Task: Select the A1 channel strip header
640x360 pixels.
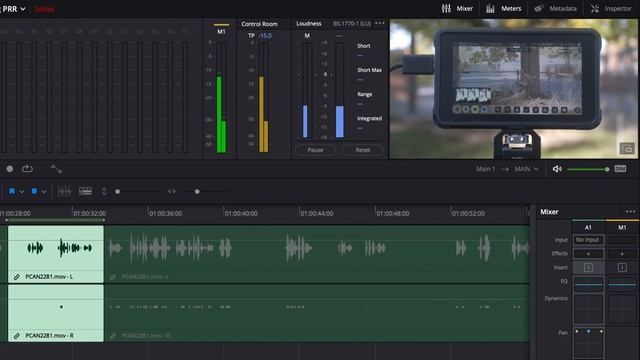Action: coord(588,227)
